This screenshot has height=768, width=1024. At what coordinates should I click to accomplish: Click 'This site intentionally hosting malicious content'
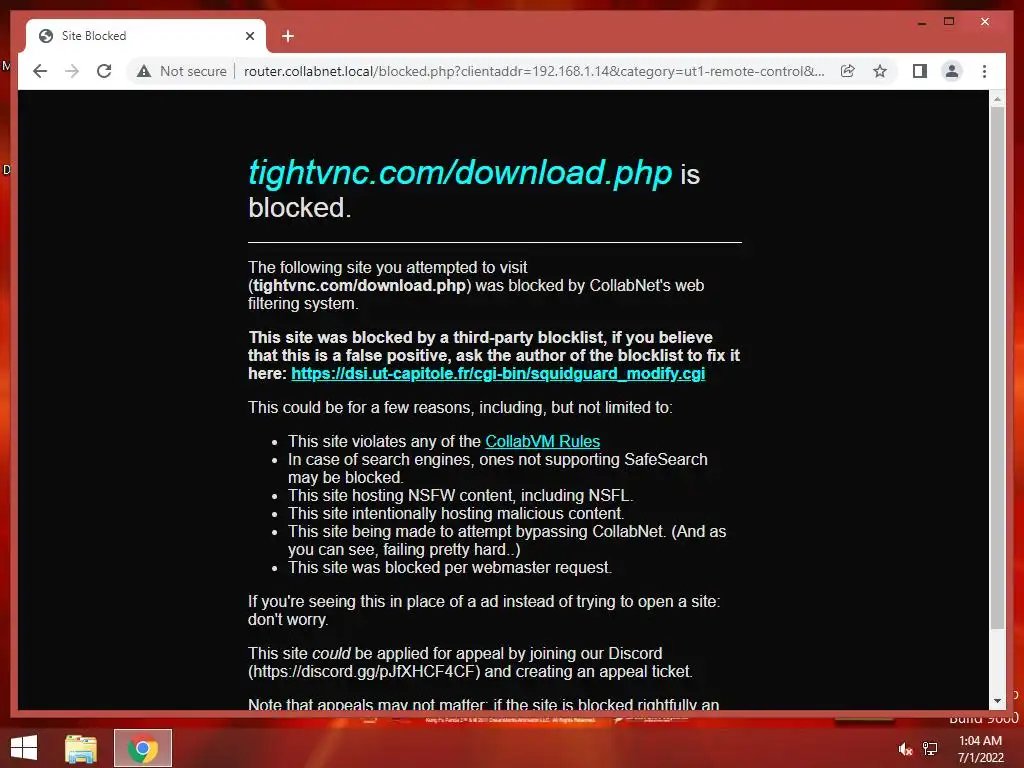pyautogui.click(x=456, y=513)
